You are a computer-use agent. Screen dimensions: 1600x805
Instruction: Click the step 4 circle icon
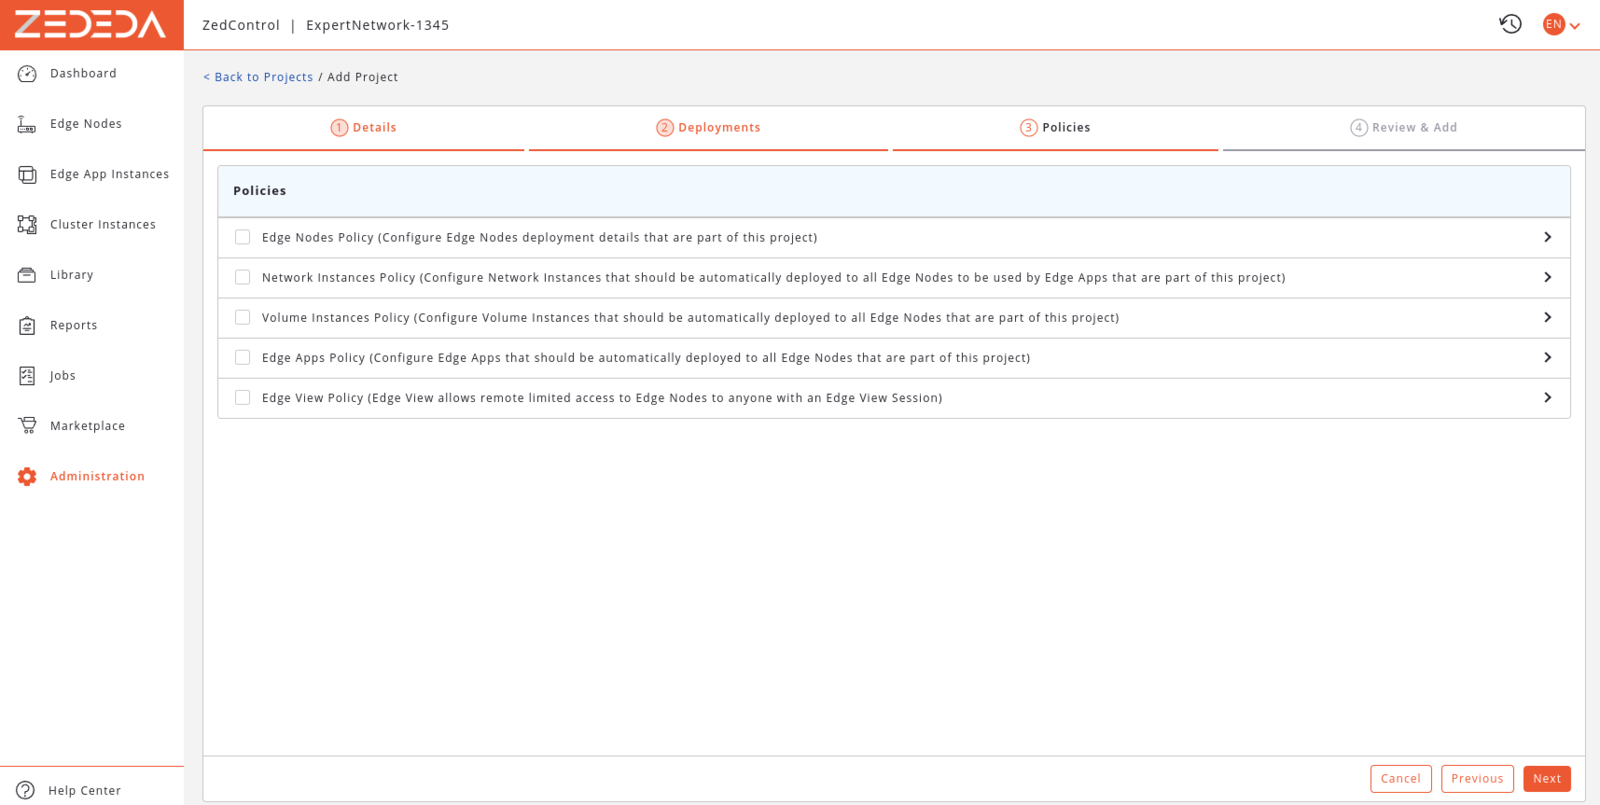[x=1359, y=128]
